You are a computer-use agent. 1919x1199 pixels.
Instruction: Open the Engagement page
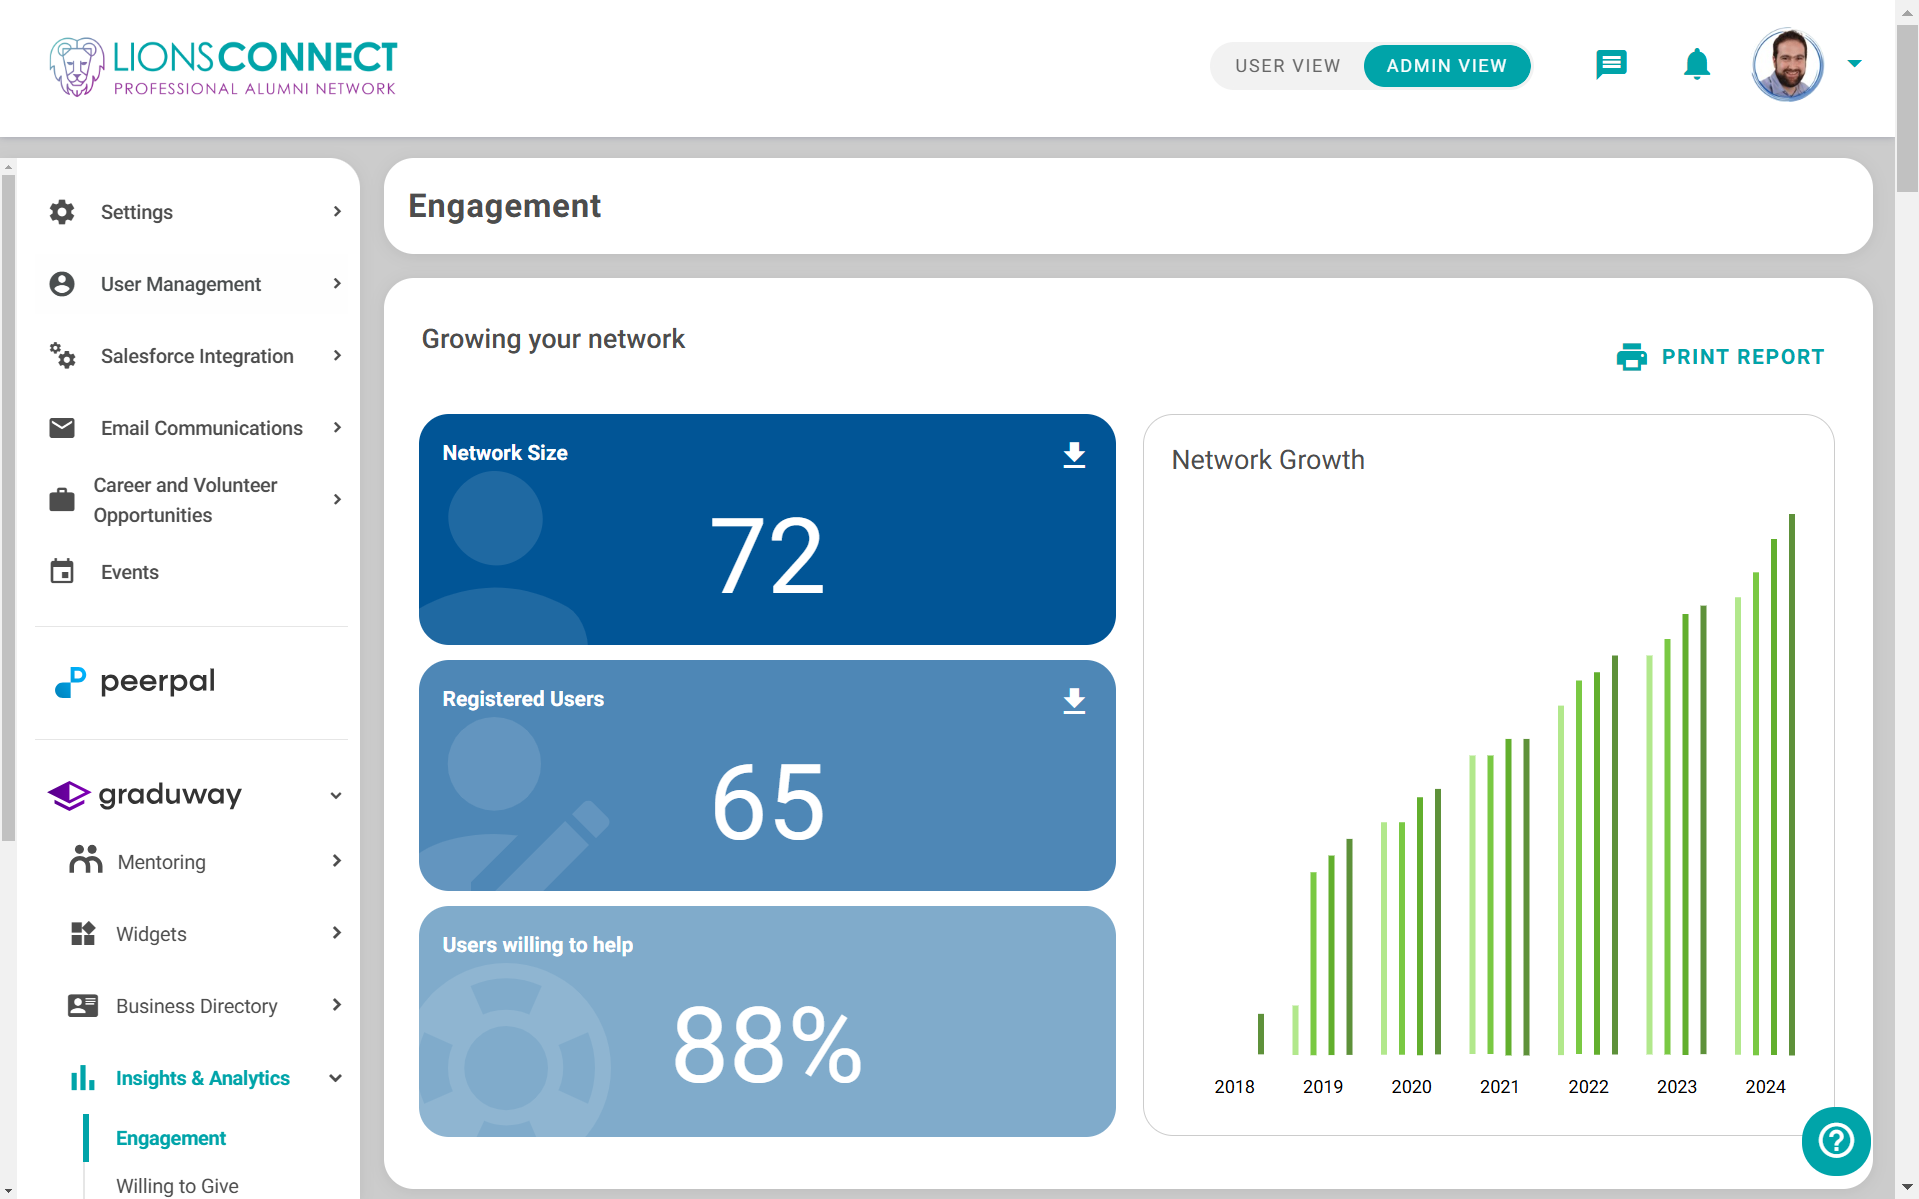(170, 1138)
